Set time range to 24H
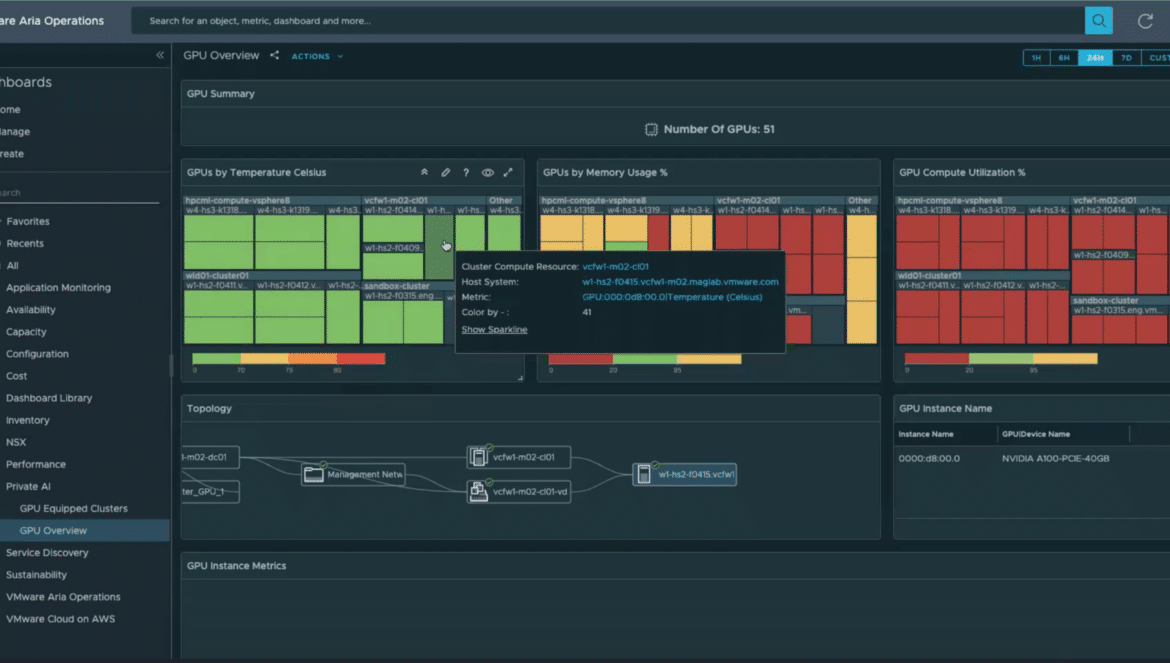This screenshot has width=1170, height=663. point(1095,57)
